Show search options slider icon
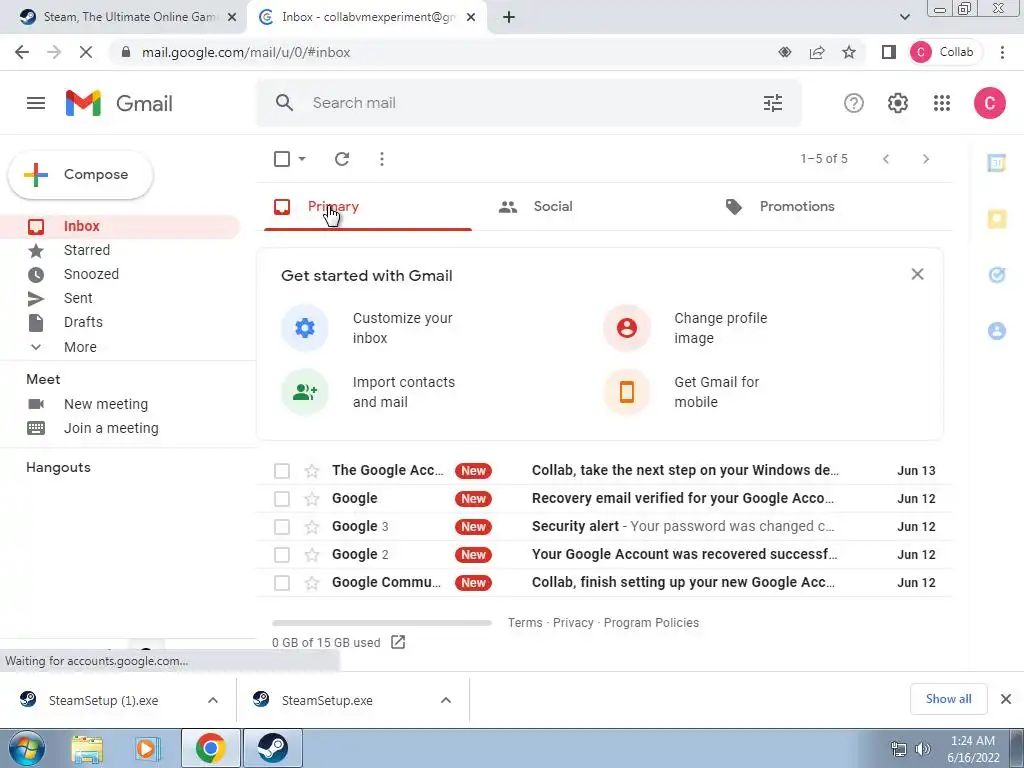 [773, 103]
